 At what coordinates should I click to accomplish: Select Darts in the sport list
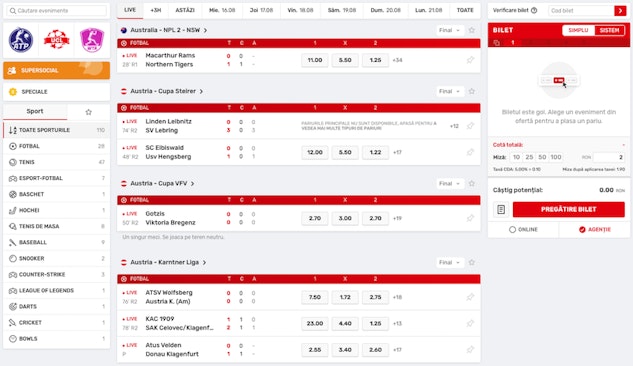click(57, 306)
